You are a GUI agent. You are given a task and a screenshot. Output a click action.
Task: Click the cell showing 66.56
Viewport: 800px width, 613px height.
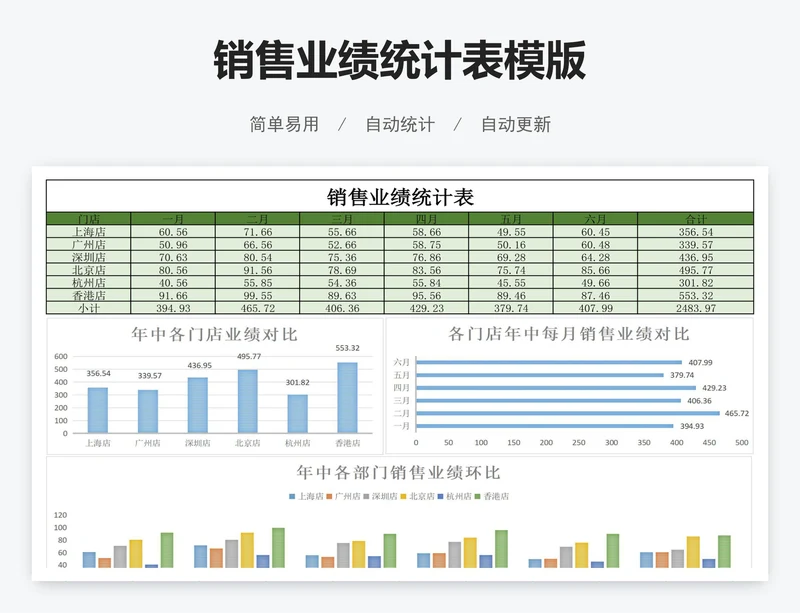(x=258, y=244)
